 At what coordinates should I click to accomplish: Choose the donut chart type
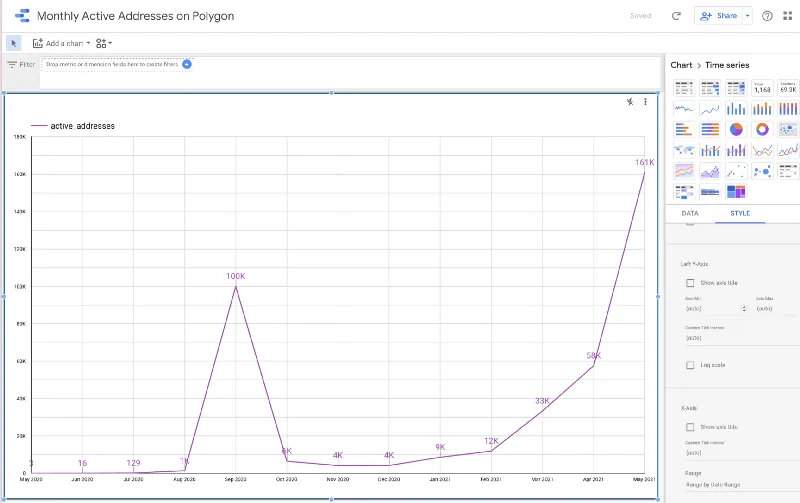click(x=762, y=130)
